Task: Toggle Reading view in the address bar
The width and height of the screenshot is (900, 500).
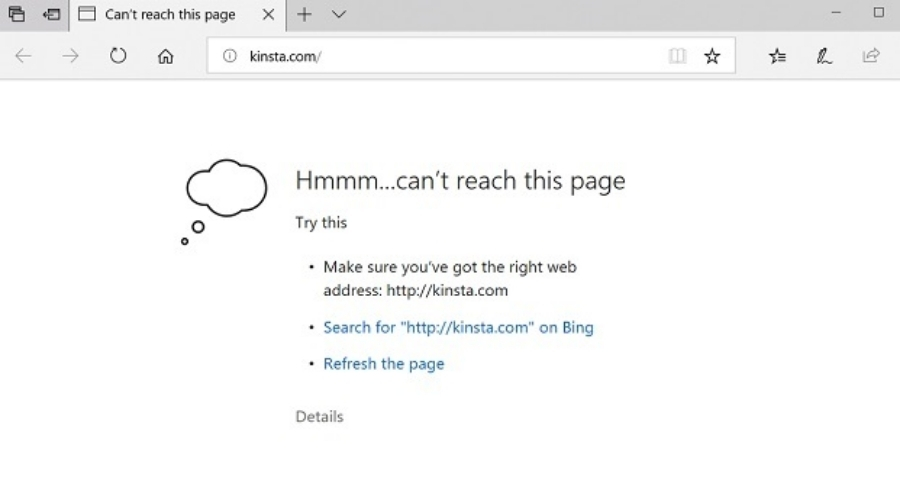Action: click(677, 56)
